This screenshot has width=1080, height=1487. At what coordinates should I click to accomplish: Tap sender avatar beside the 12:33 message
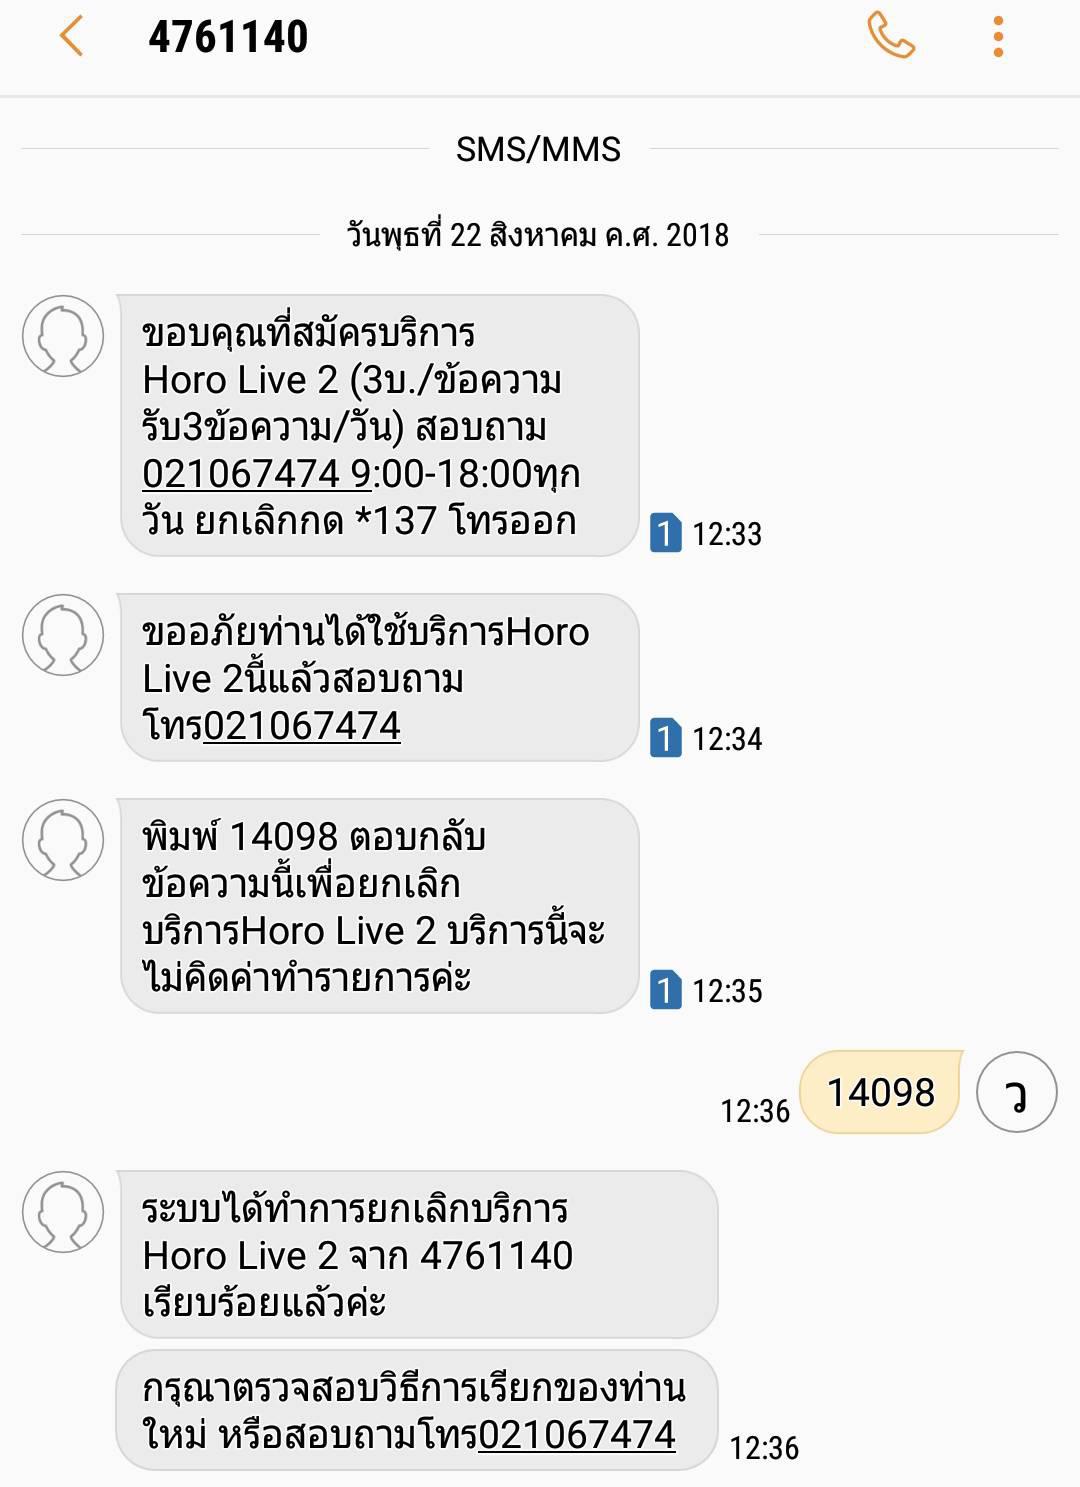coord(63,336)
